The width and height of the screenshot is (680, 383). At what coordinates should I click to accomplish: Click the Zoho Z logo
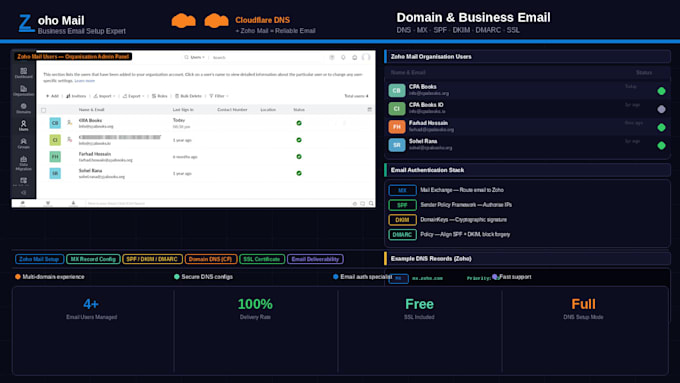pos(26,23)
